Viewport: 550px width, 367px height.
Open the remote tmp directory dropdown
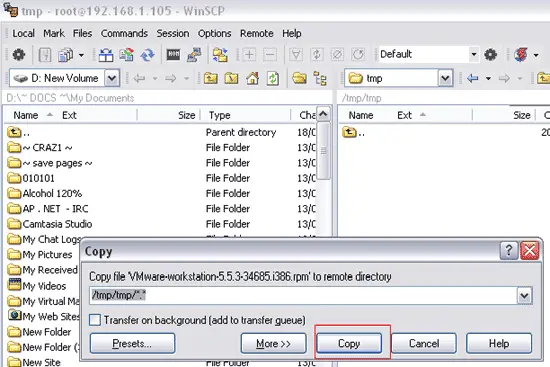(x=445, y=78)
